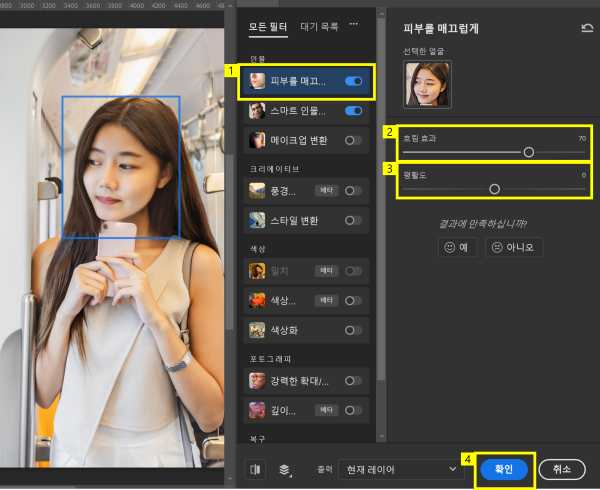
Task: Click the layers preview icon at bottom
Action: pos(284,469)
